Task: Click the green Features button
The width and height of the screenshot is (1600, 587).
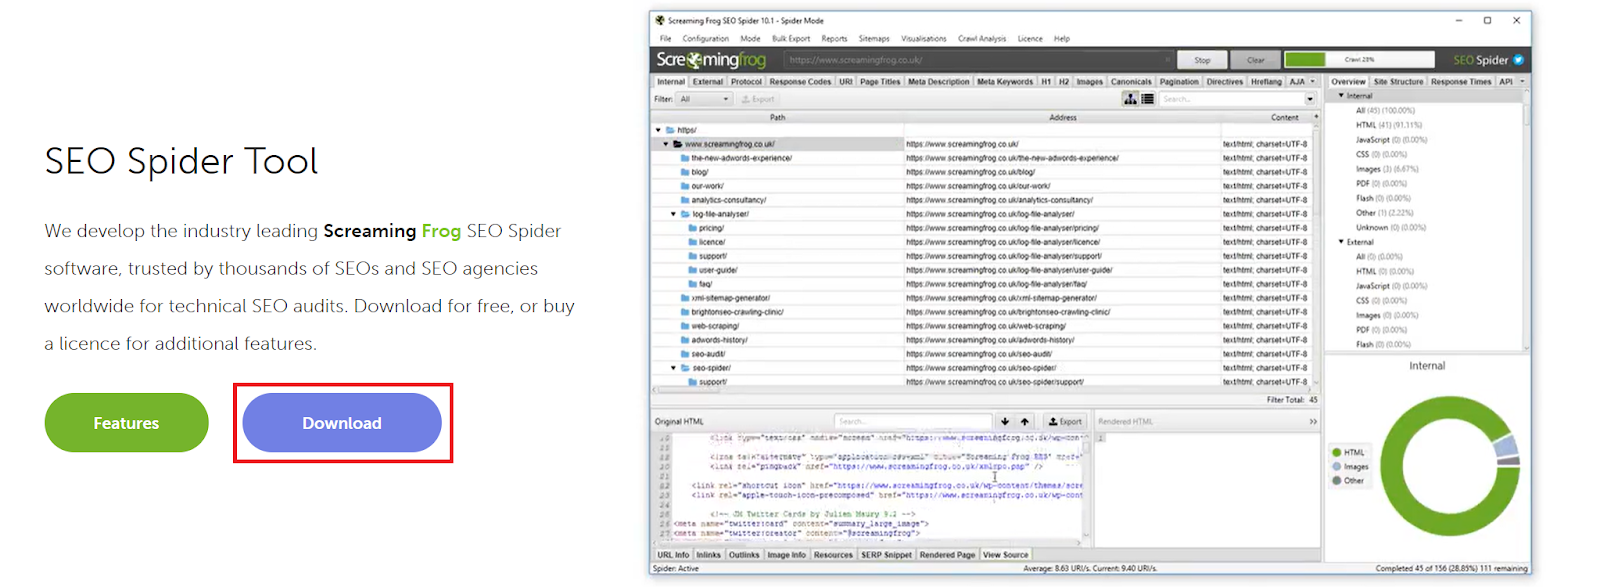Action: 126,423
